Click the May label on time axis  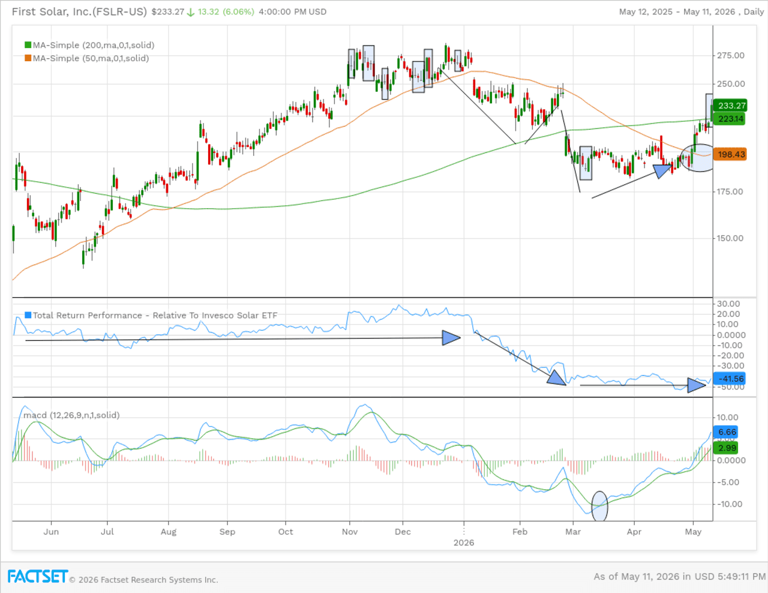(x=693, y=532)
